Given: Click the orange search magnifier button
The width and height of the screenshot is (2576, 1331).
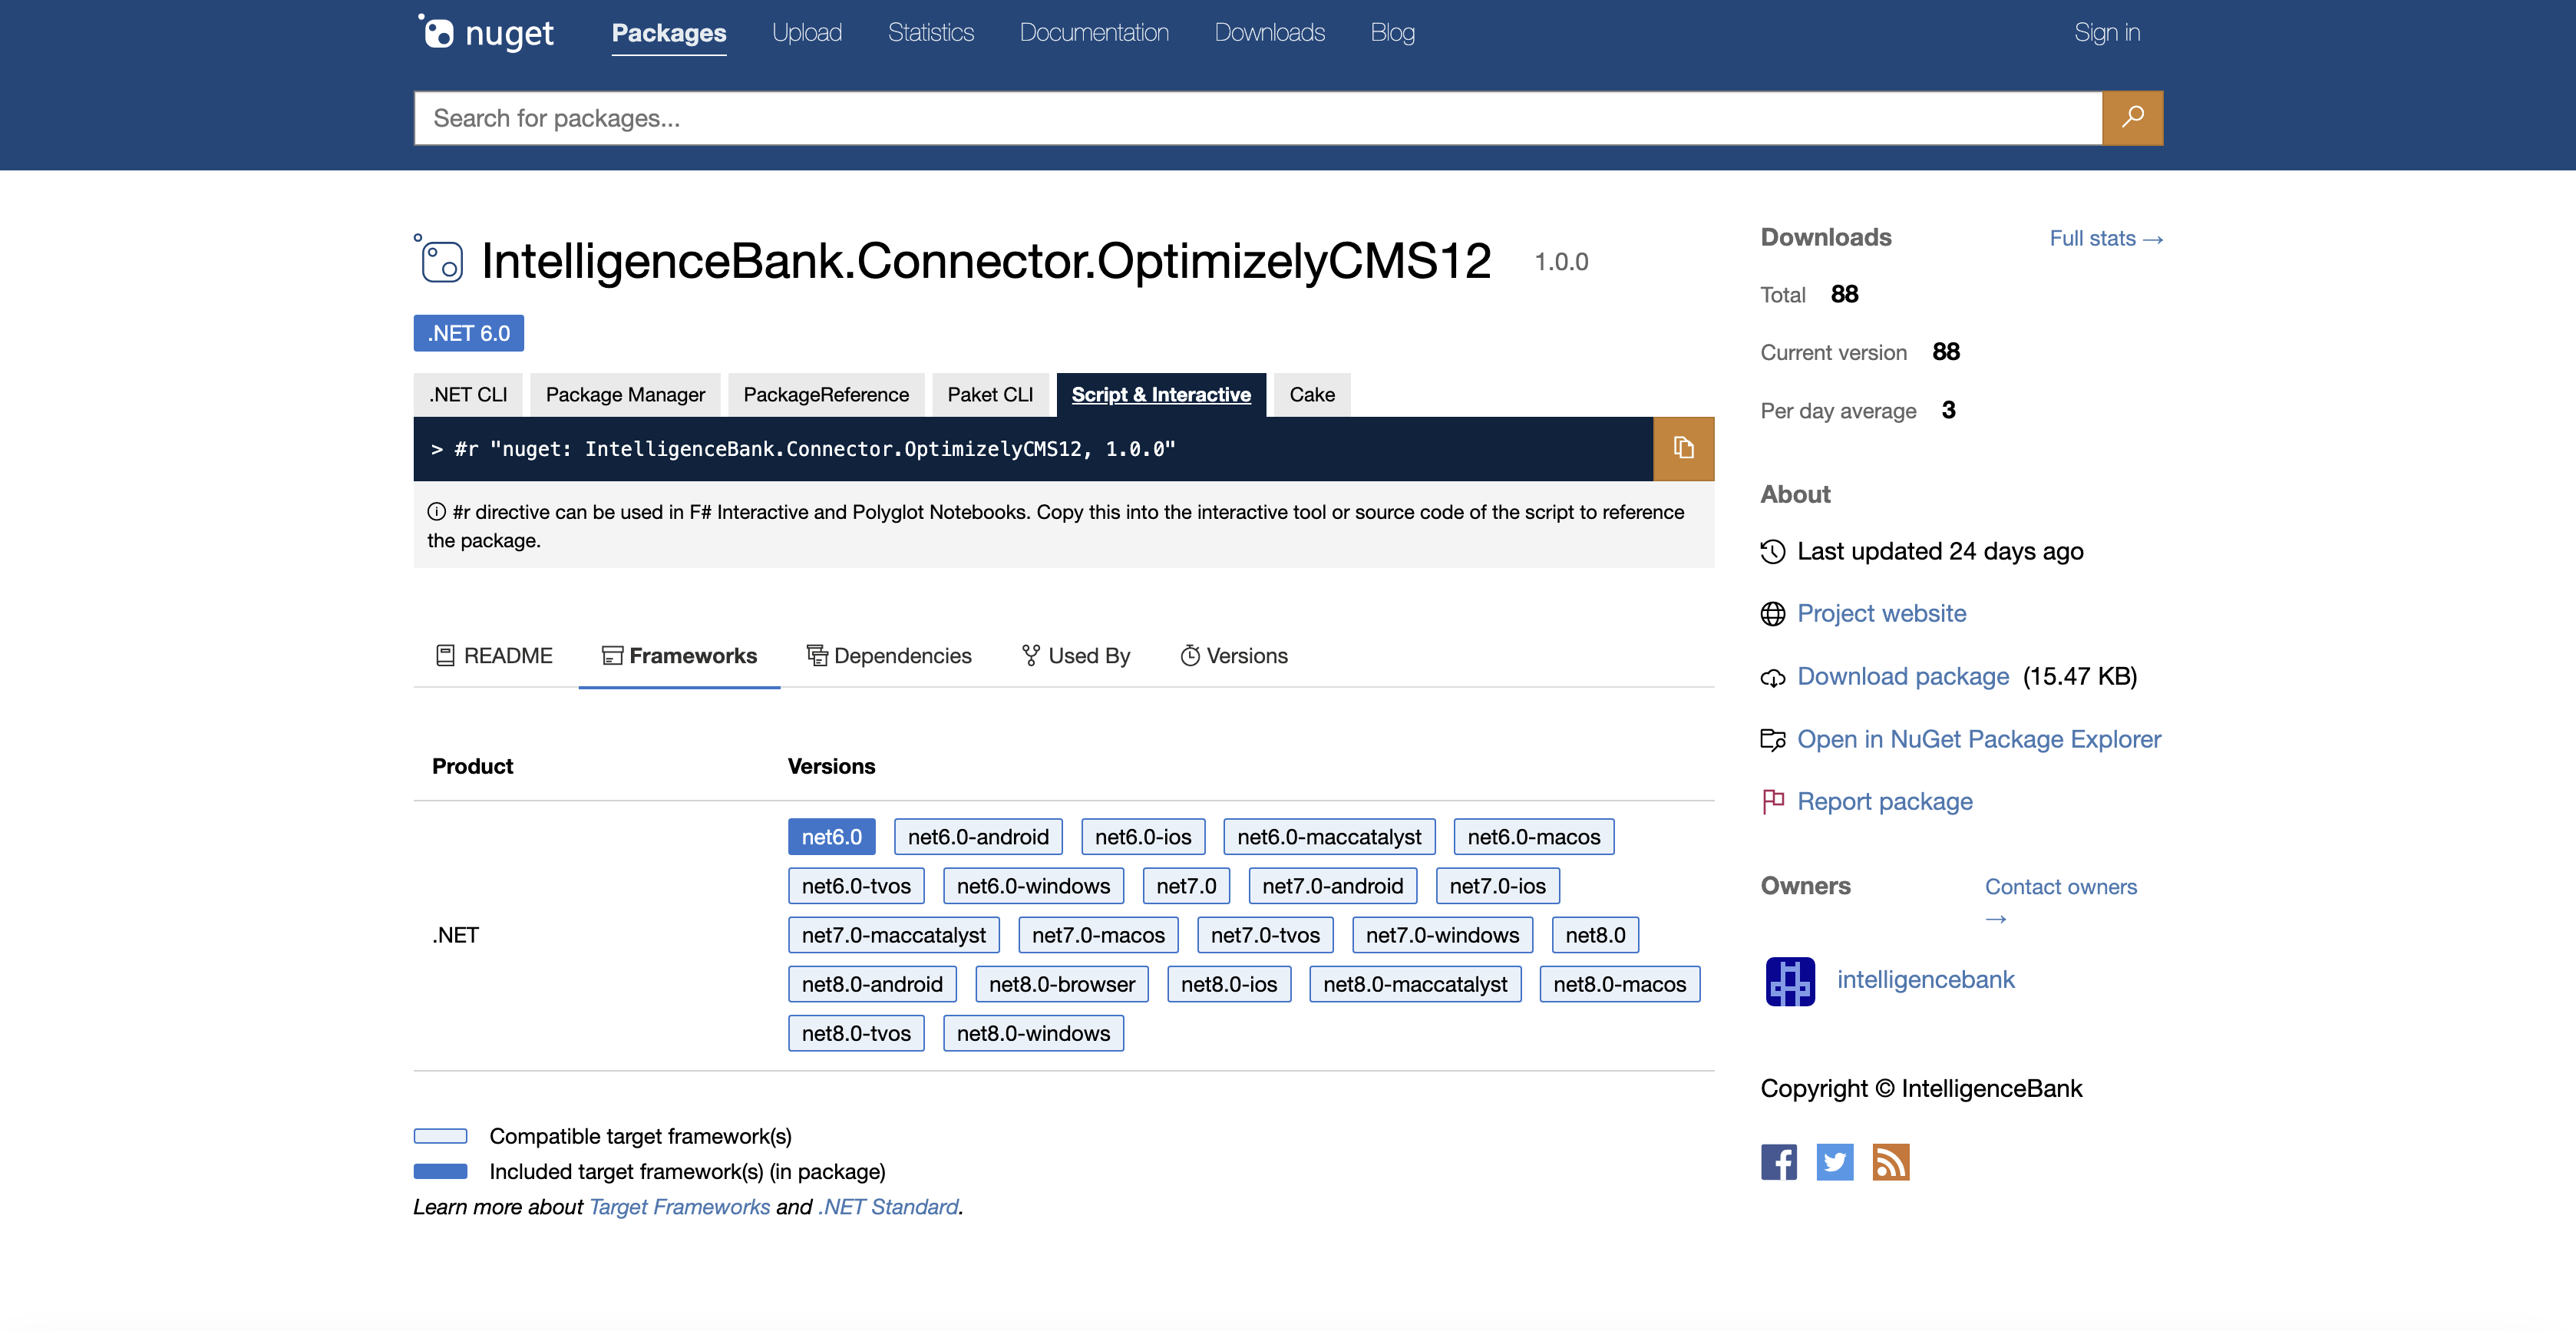Looking at the screenshot, I should 2132,118.
